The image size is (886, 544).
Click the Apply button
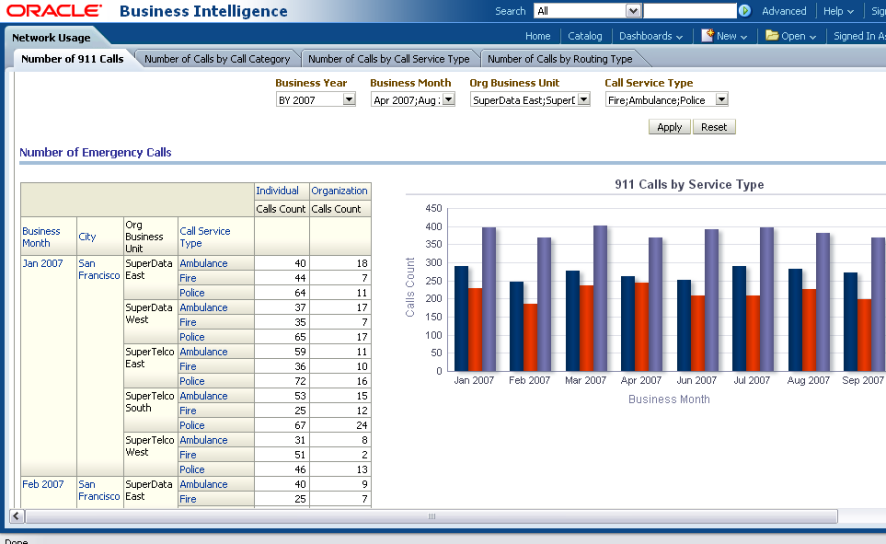[x=669, y=127]
